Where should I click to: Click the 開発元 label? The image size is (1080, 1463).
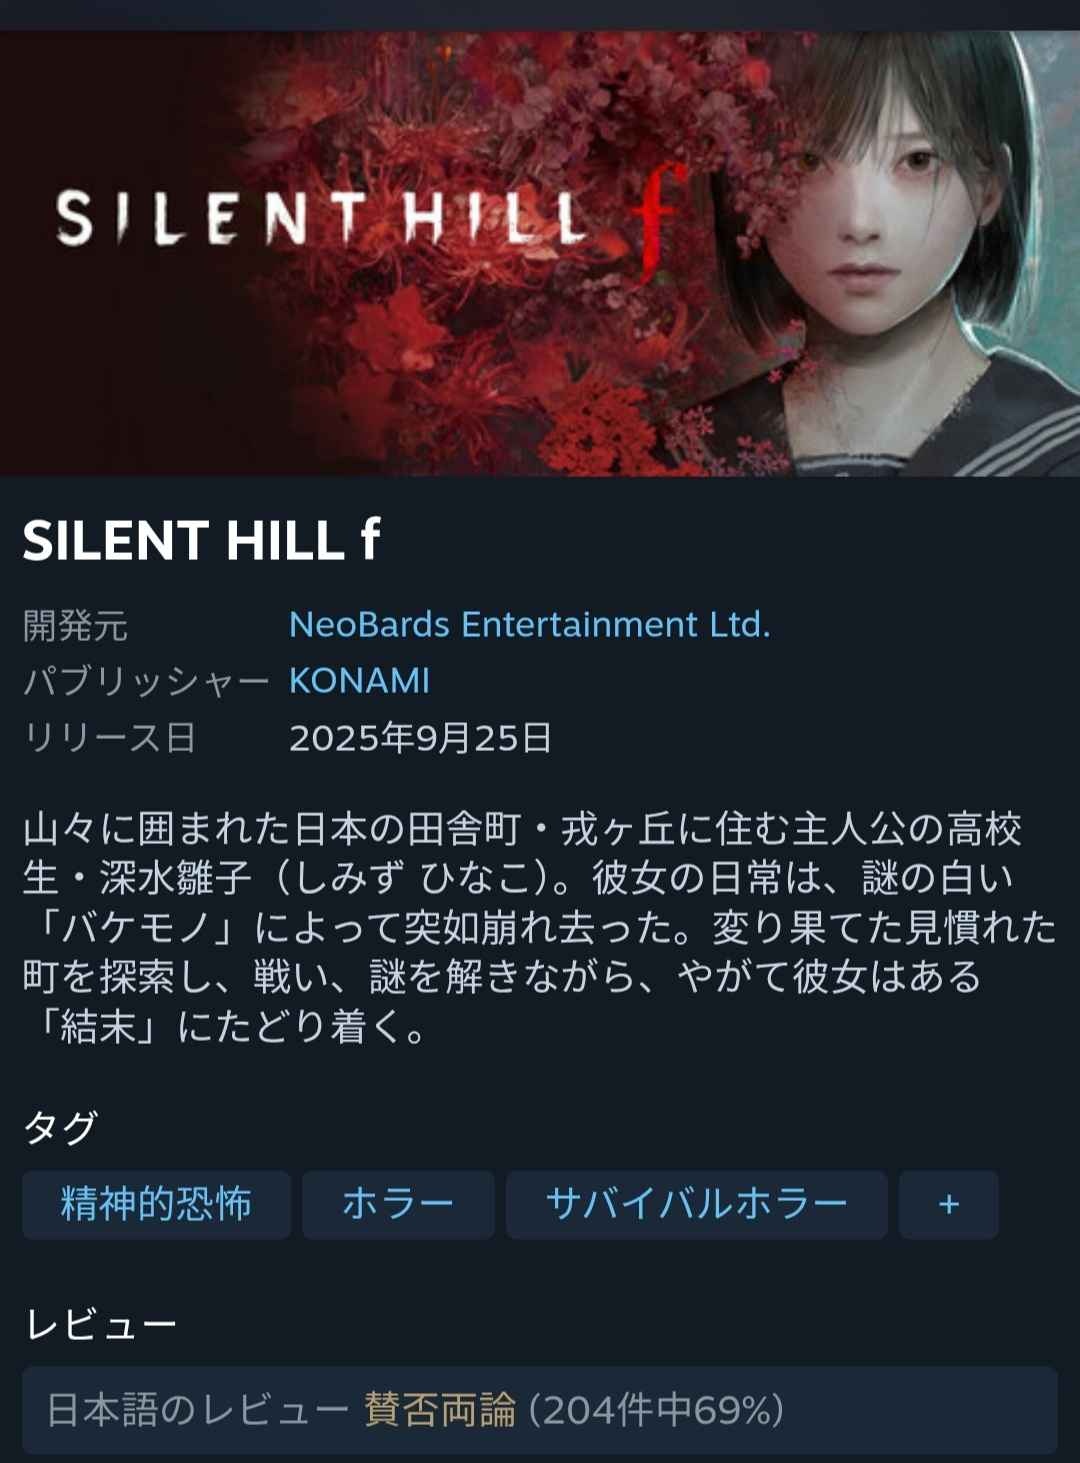tap(75, 626)
